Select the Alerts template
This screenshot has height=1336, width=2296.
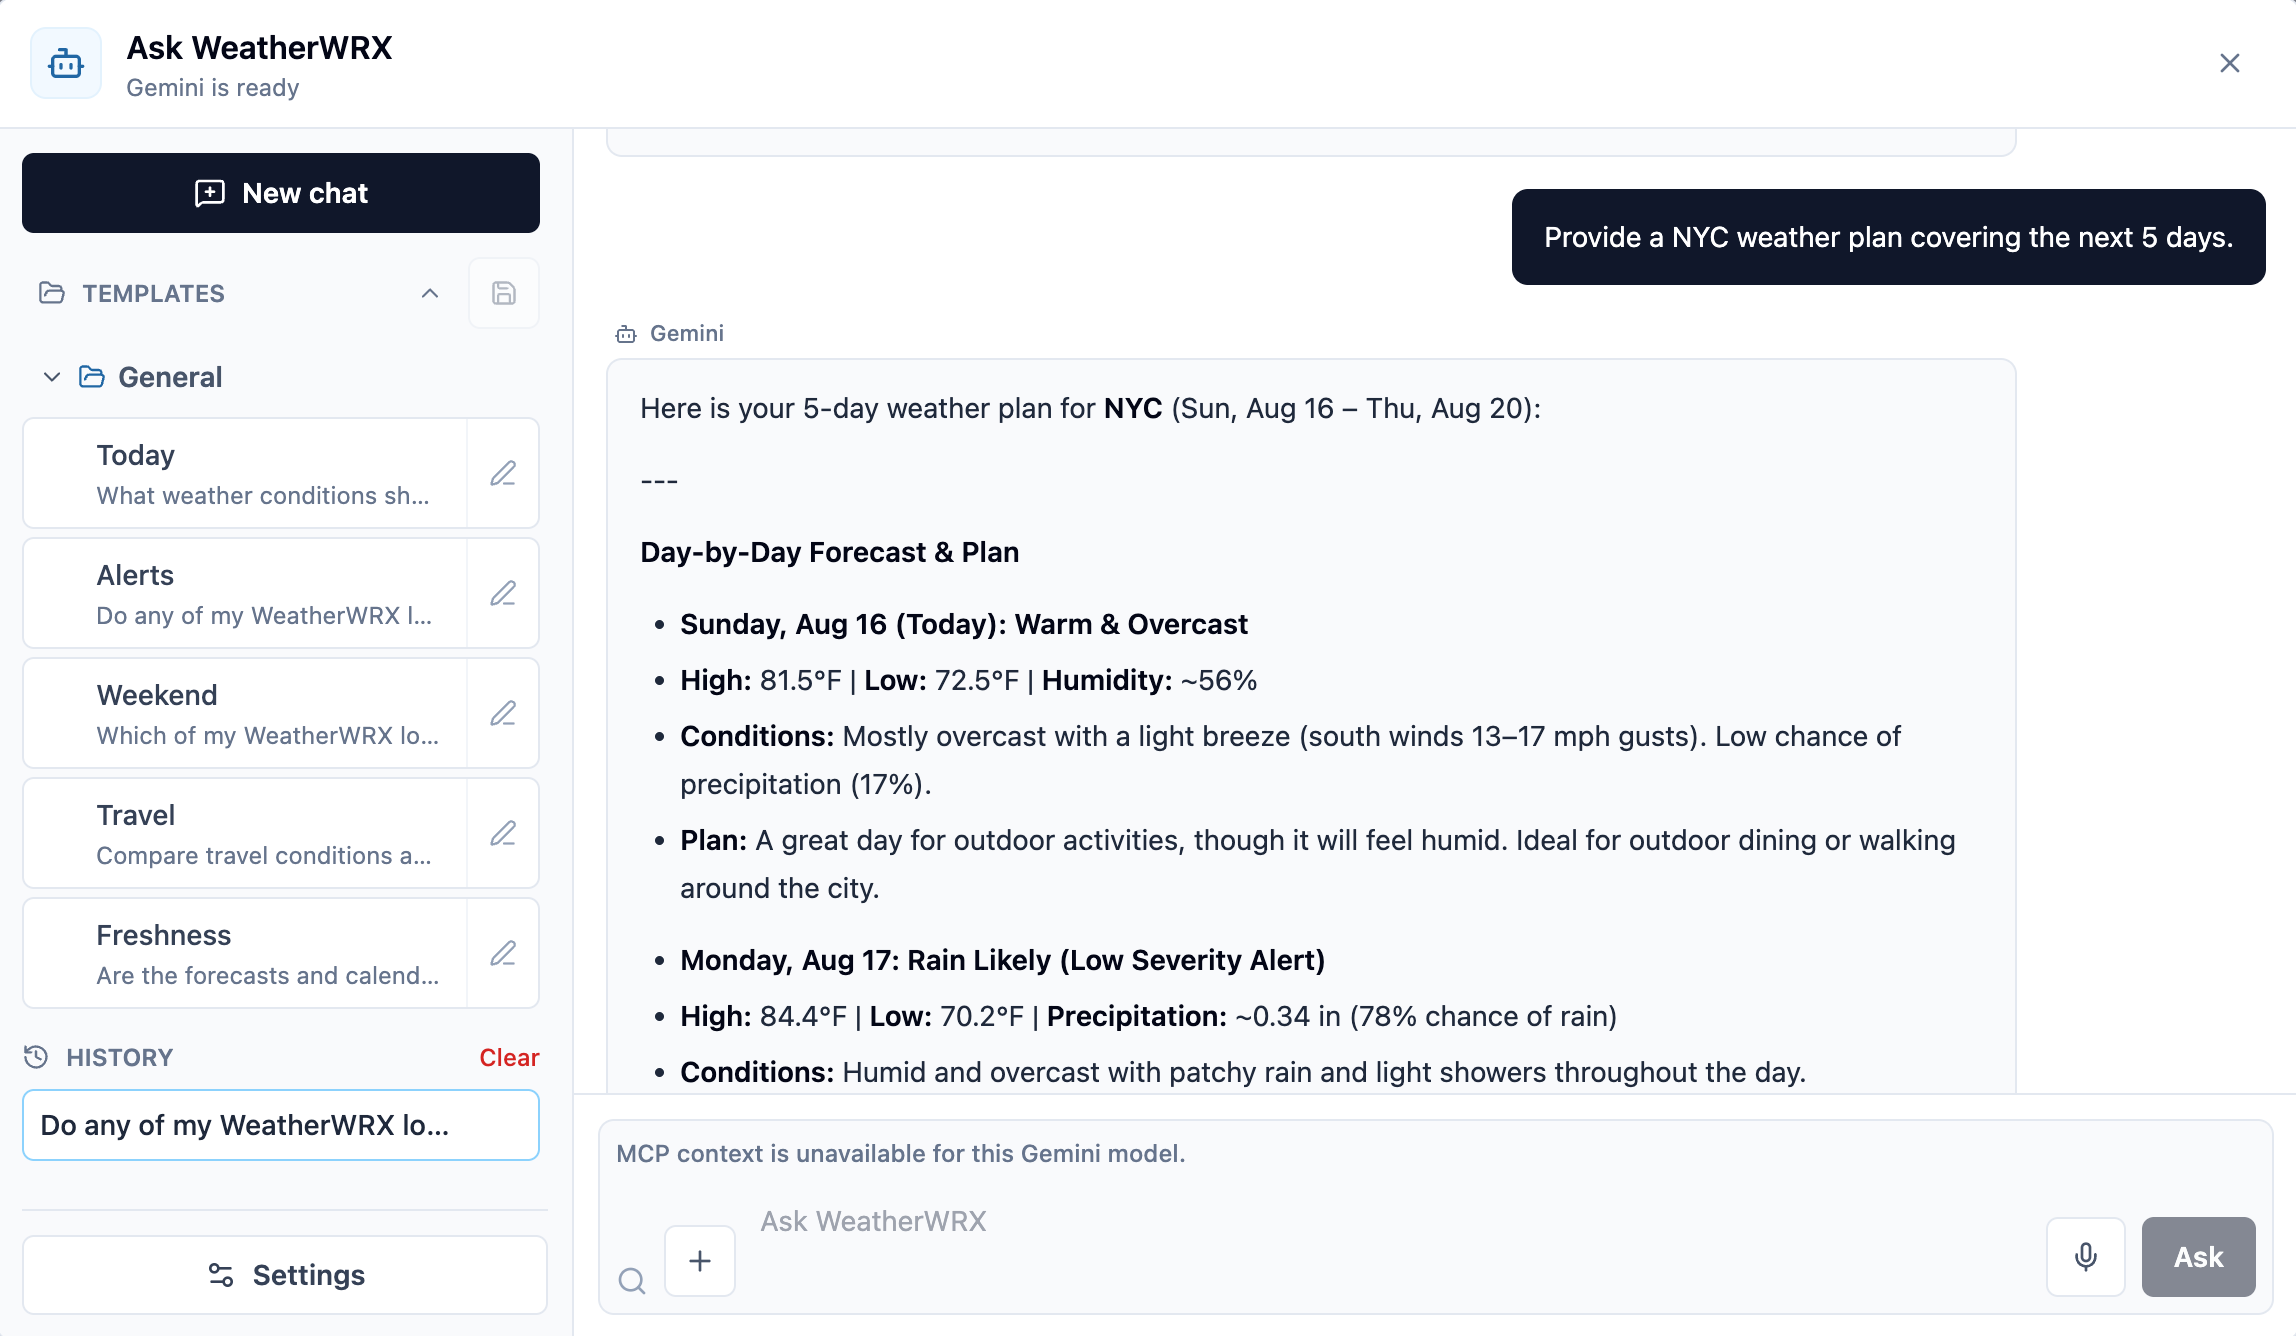(245, 593)
